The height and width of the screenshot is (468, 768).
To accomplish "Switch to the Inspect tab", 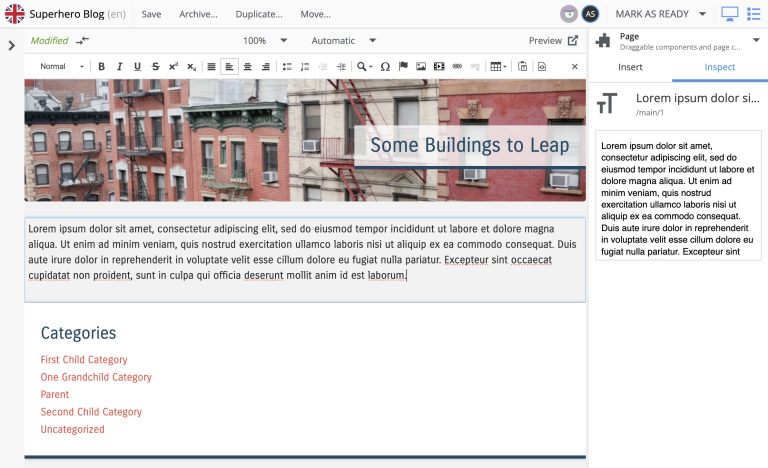I will pos(720,67).
